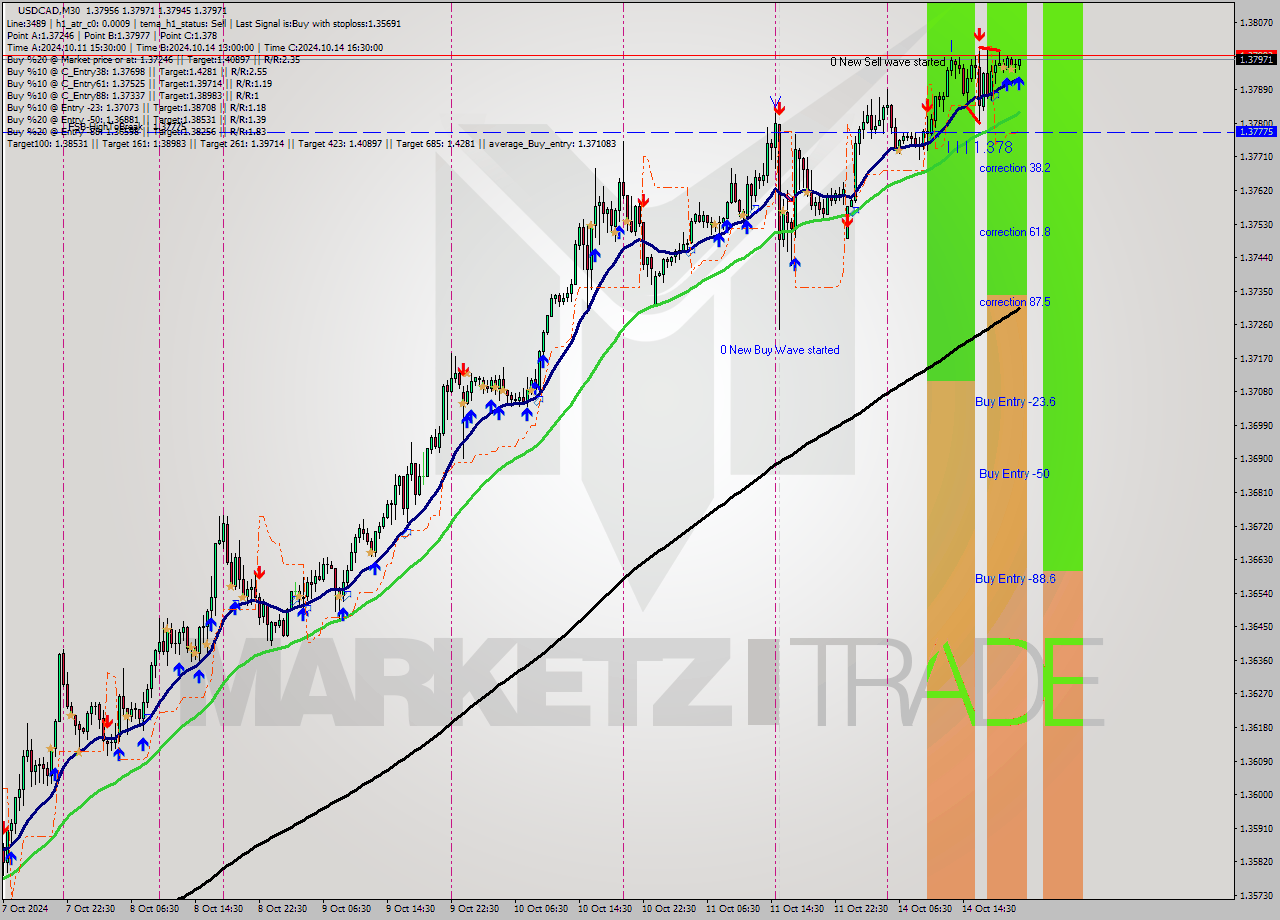
Task: Click the 'Buy Entry -88.6' label
Action: [x=1015, y=579]
